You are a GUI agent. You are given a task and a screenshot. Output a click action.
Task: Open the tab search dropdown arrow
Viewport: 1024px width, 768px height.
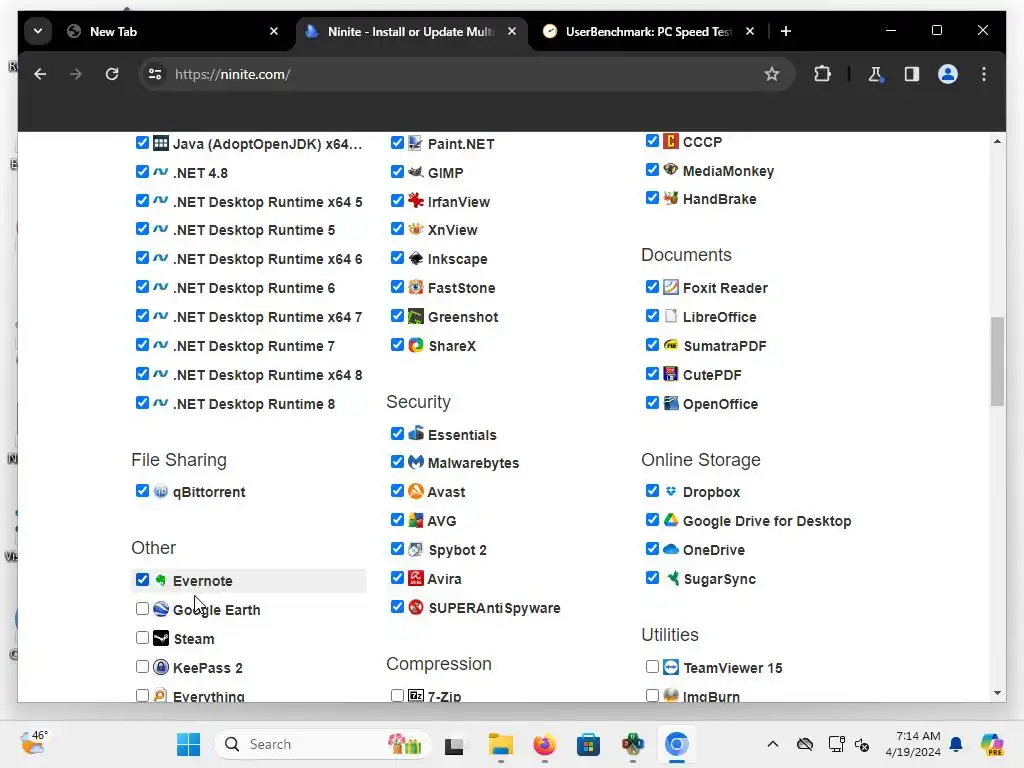point(38,31)
